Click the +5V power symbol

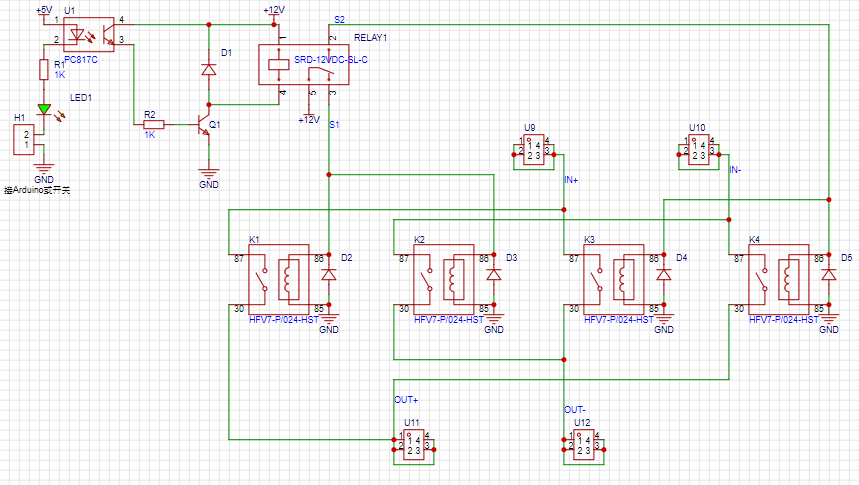pos(43,10)
